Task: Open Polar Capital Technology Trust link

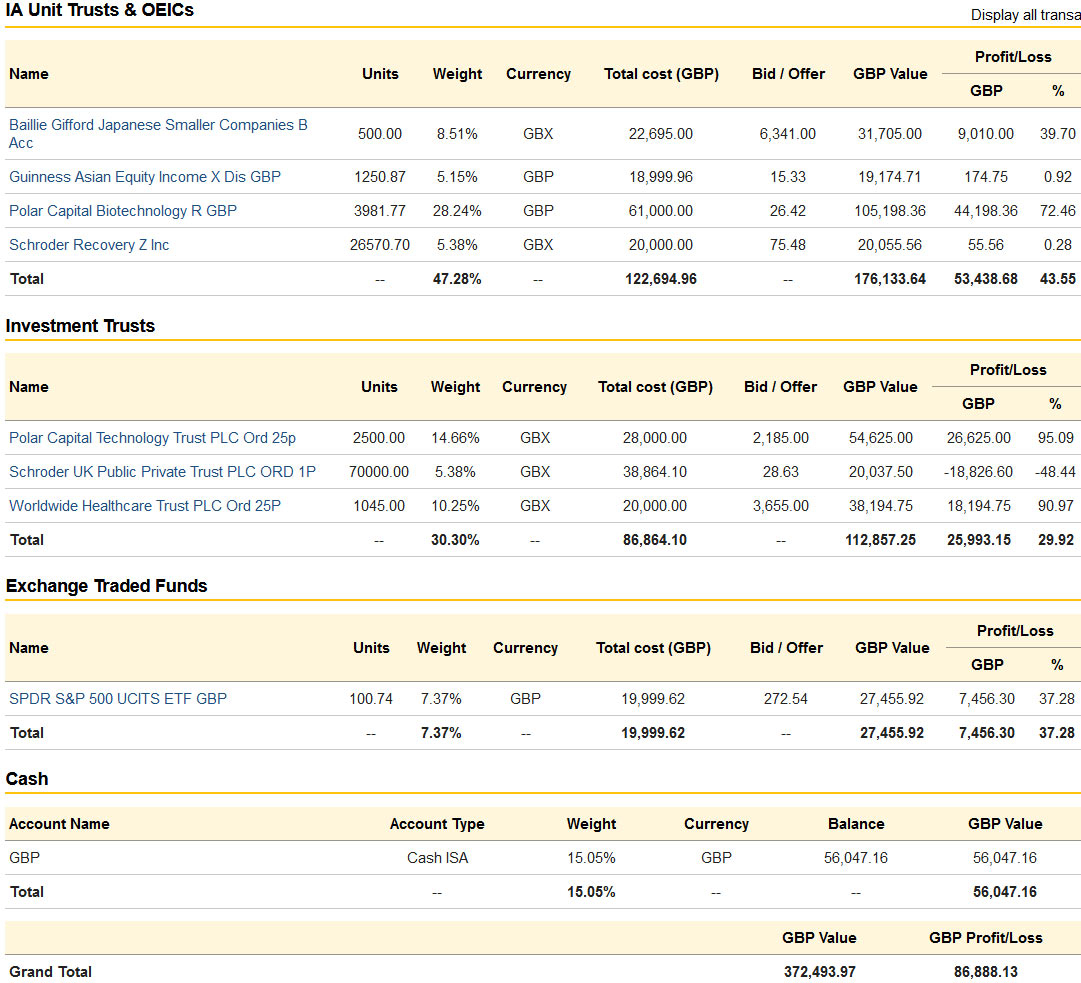Action: (152, 438)
